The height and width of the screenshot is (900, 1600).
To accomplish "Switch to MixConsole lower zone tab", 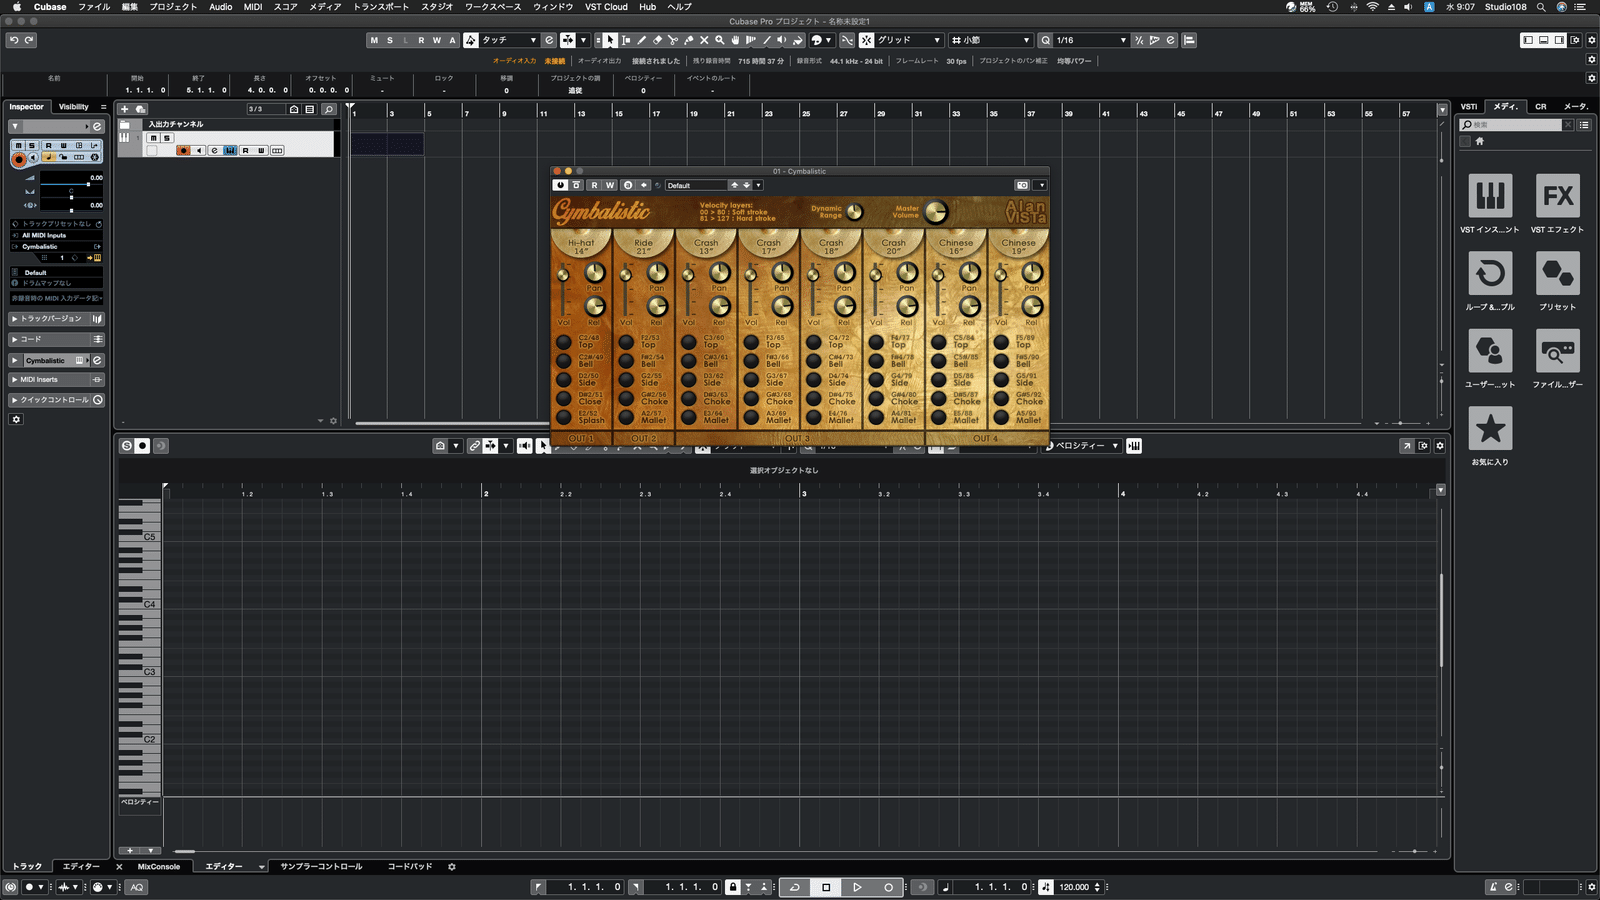I will pos(159,867).
